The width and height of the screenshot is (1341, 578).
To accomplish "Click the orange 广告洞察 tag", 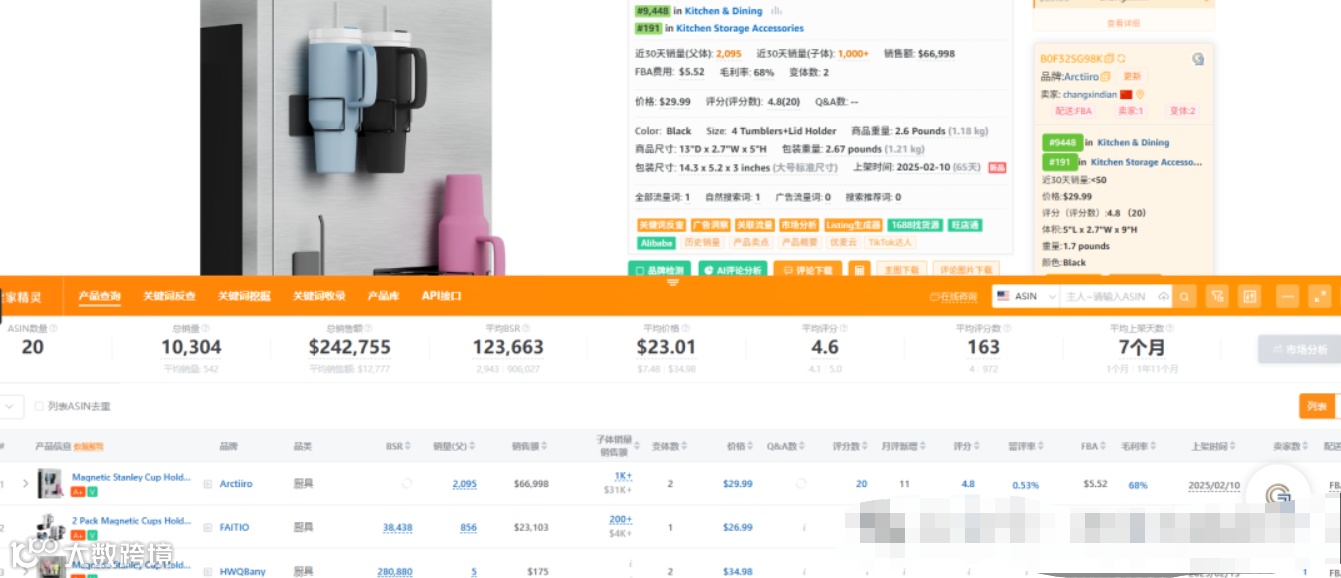I will click(x=709, y=225).
